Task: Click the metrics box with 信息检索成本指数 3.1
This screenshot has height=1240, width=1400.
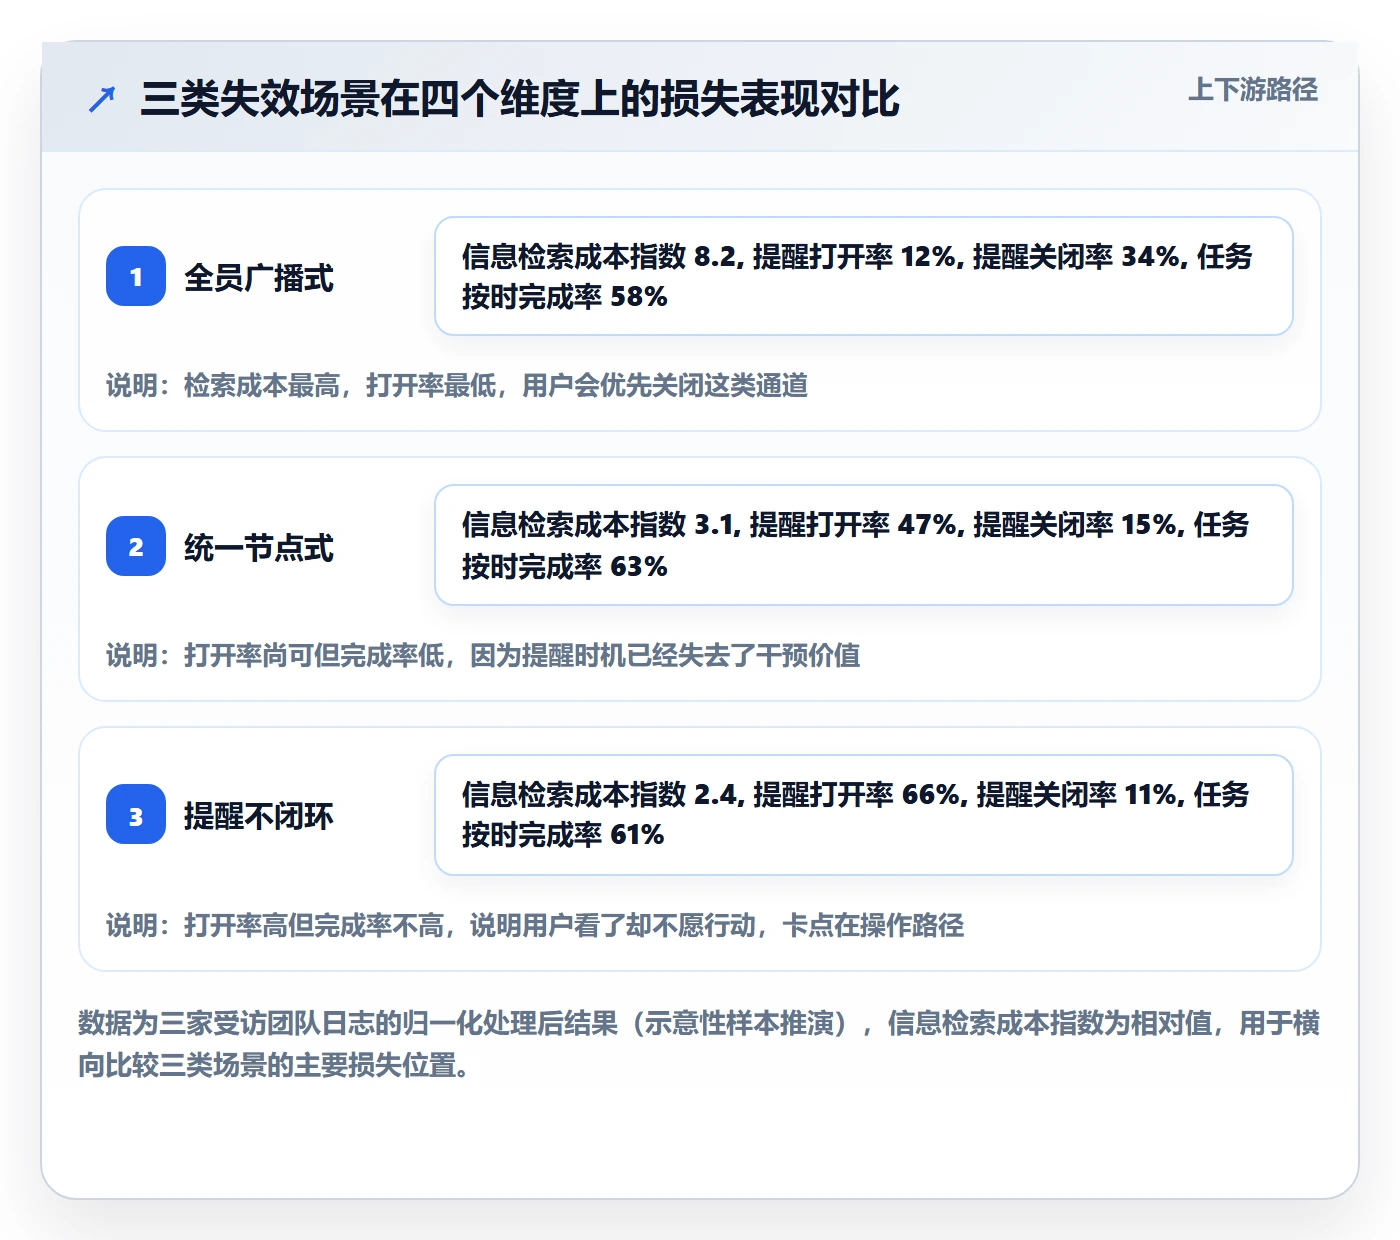Action: click(864, 545)
